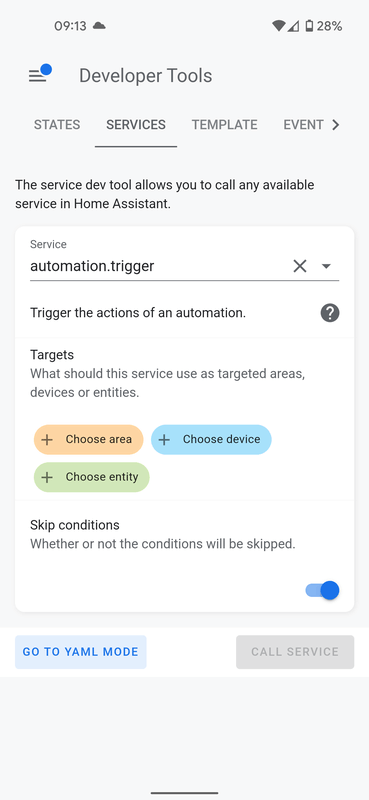
Task: Toggle the Skip conditions switch
Action: 323,590
